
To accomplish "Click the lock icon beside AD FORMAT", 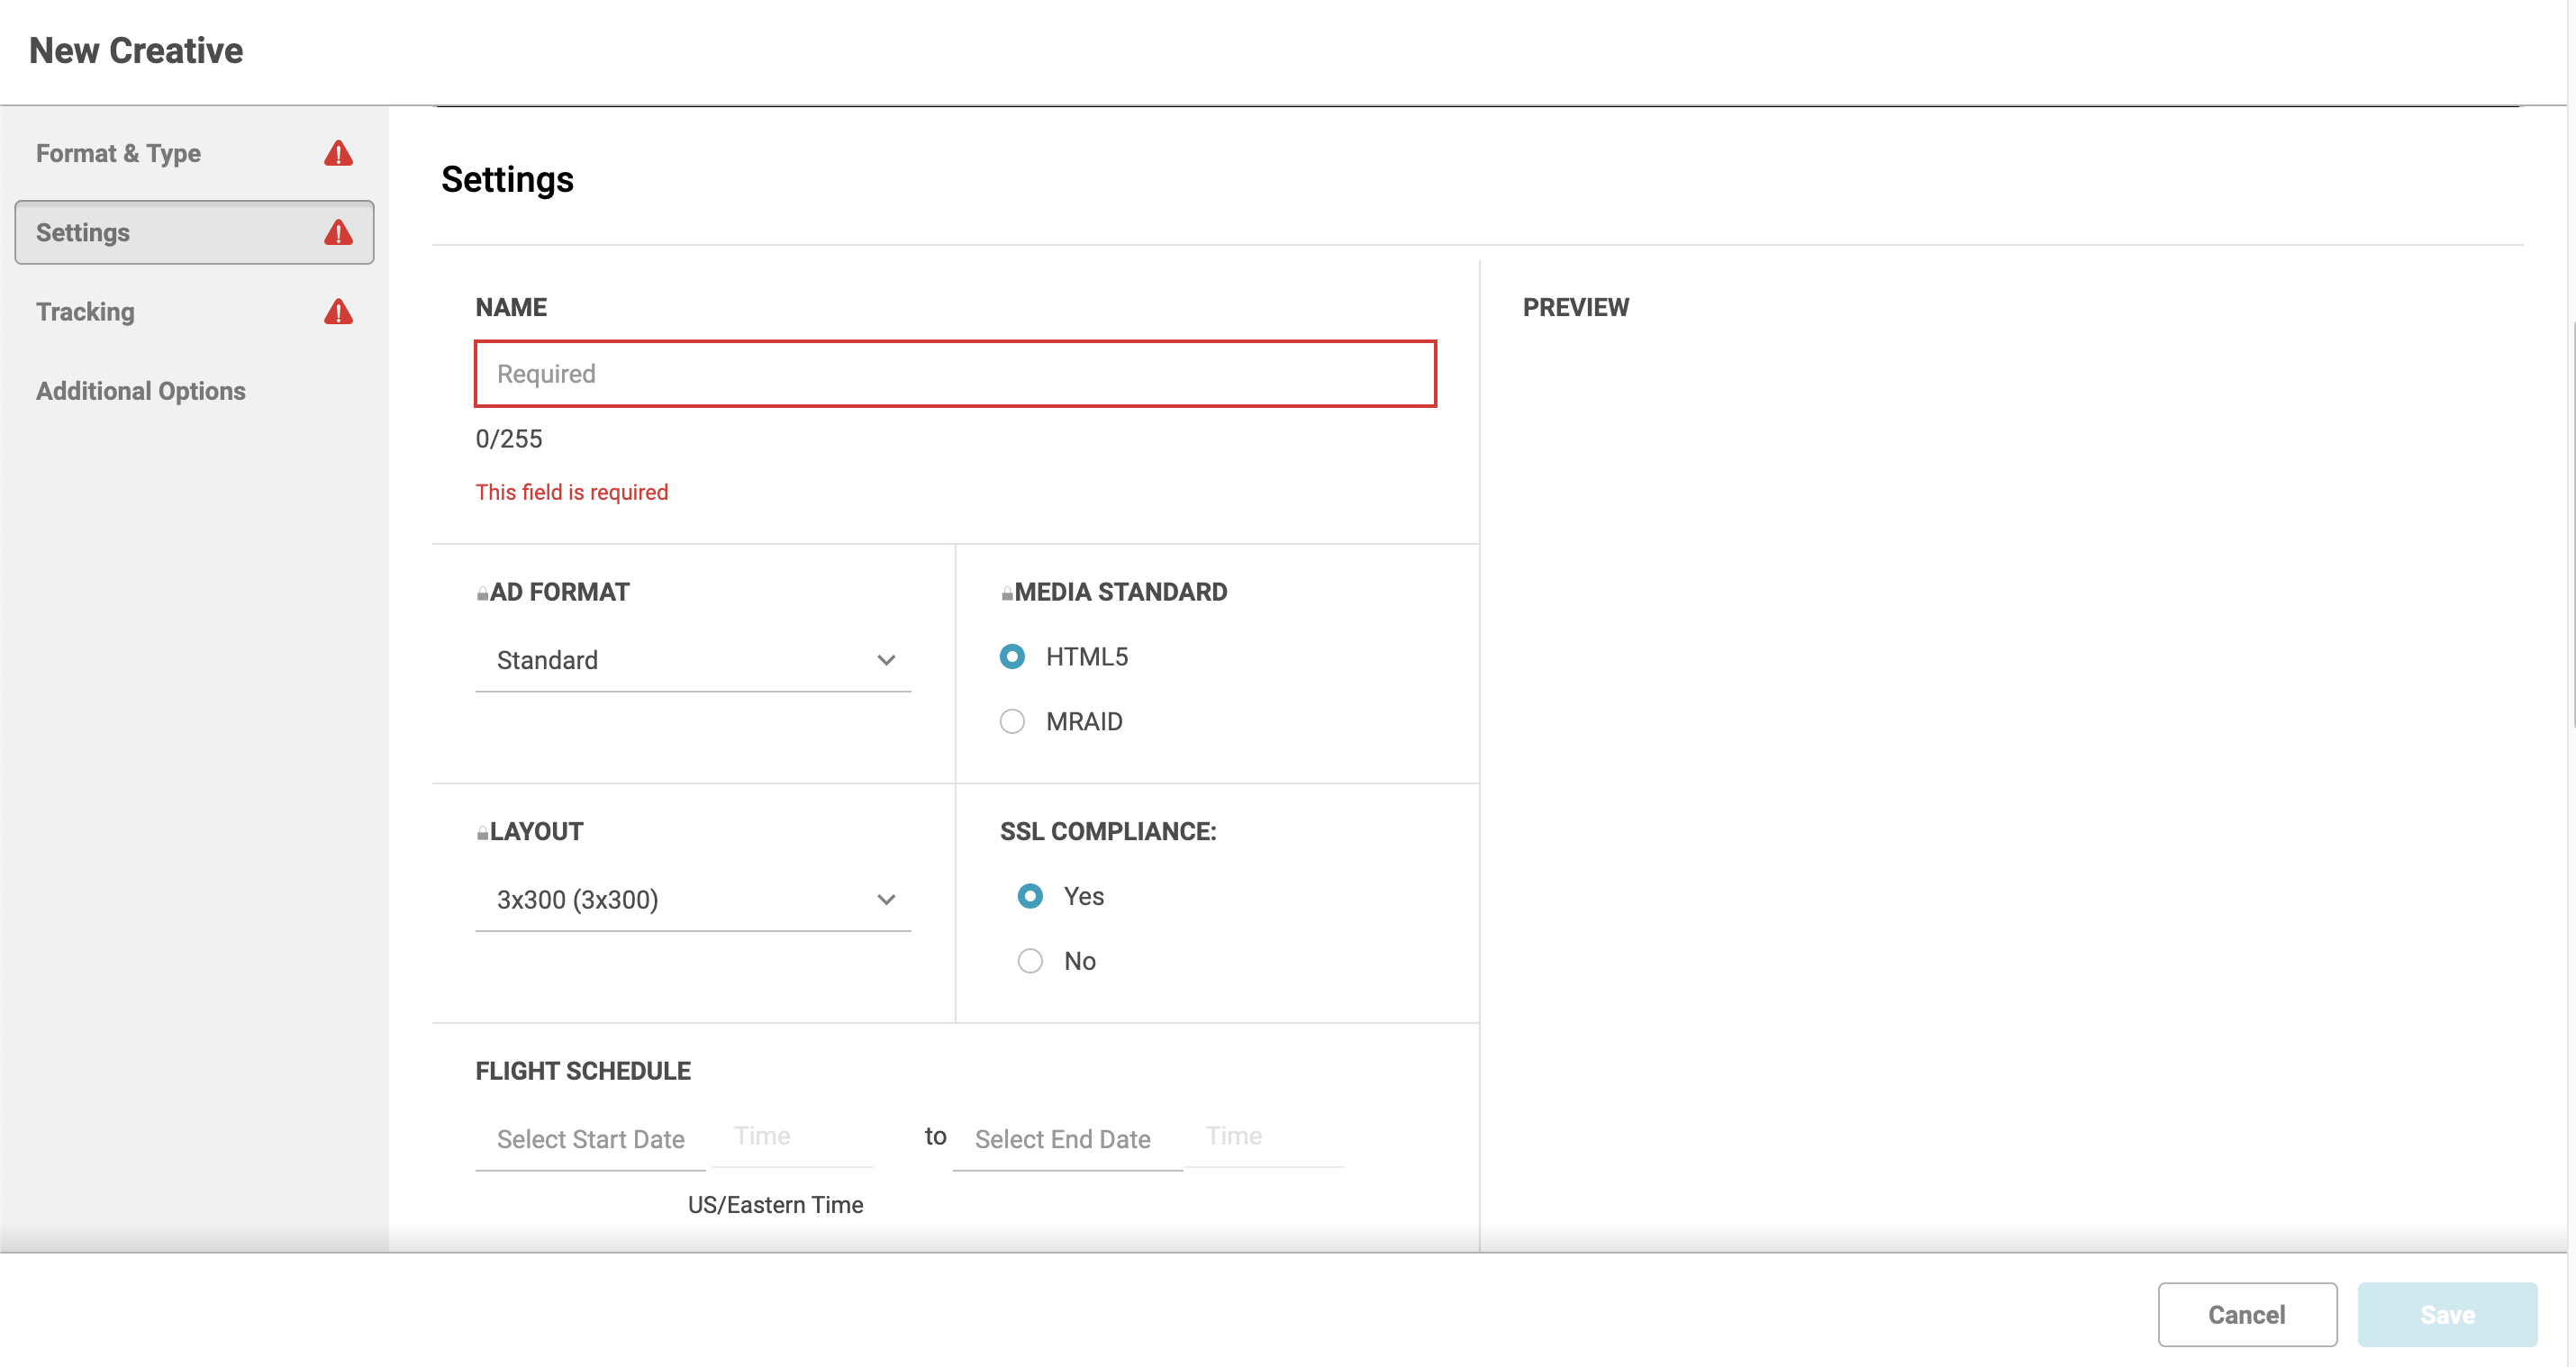I will click(482, 593).
